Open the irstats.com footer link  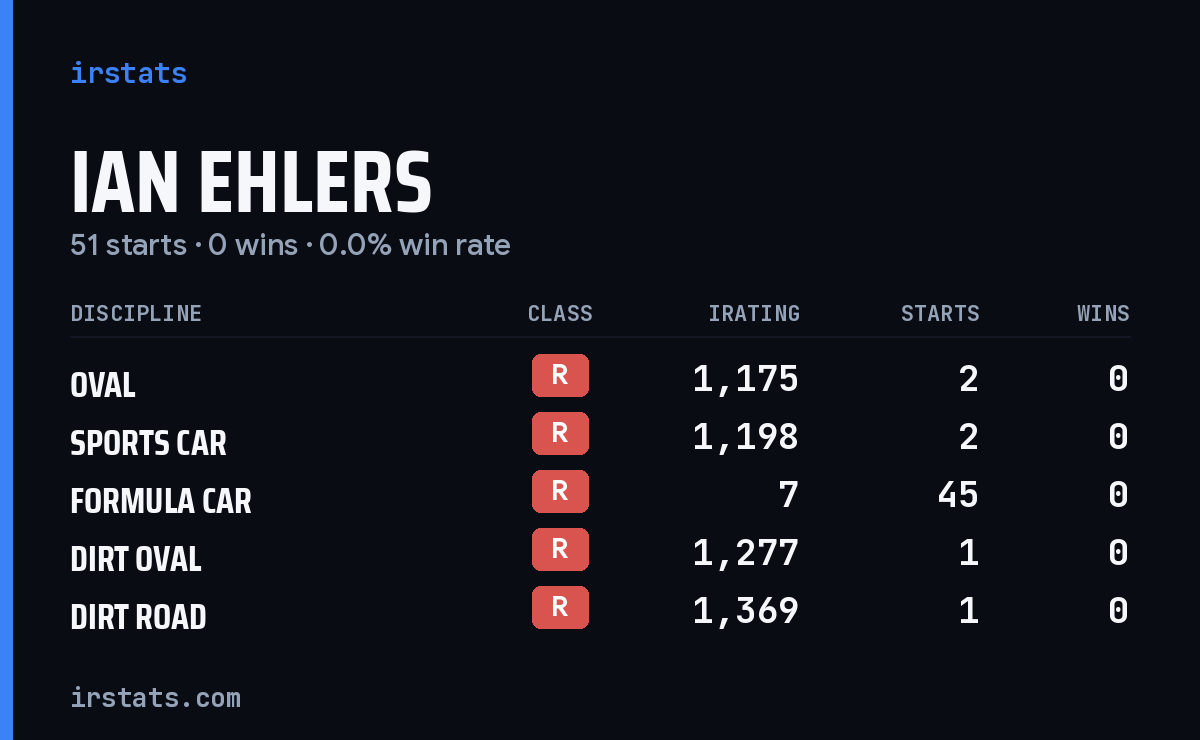pyautogui.click(x=155, y=697)
